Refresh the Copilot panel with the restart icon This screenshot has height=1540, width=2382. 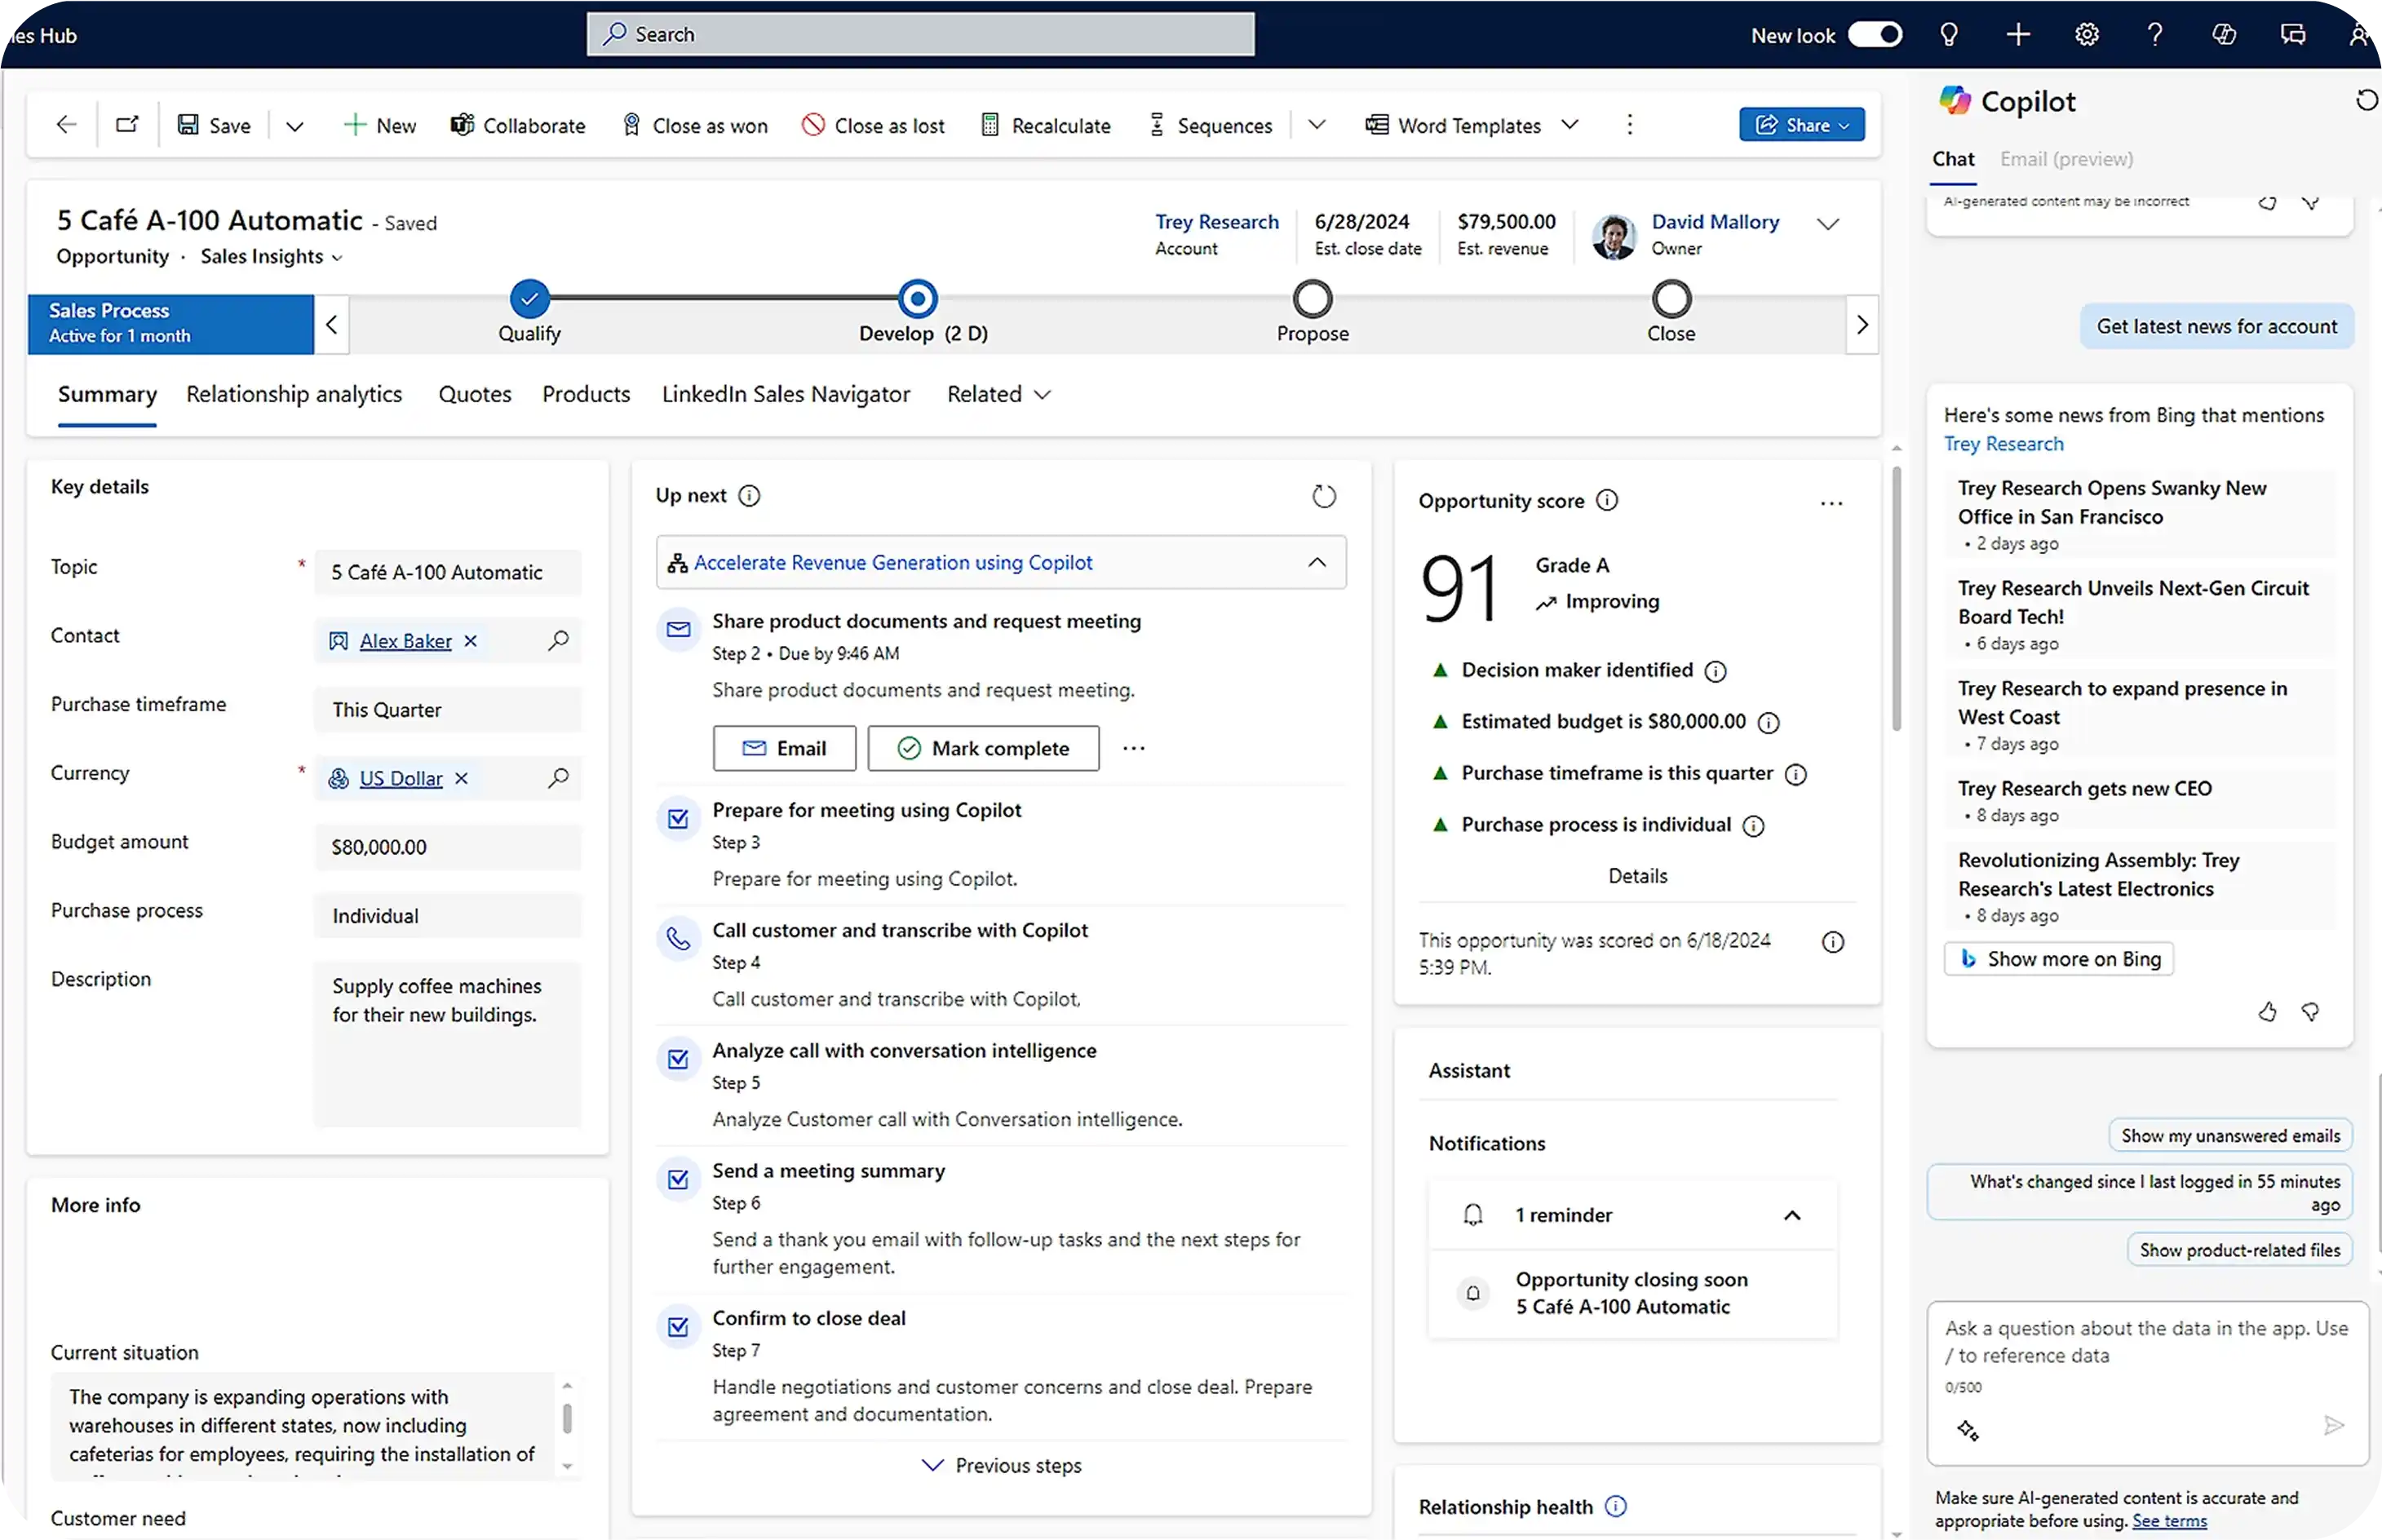point(2366,100)
